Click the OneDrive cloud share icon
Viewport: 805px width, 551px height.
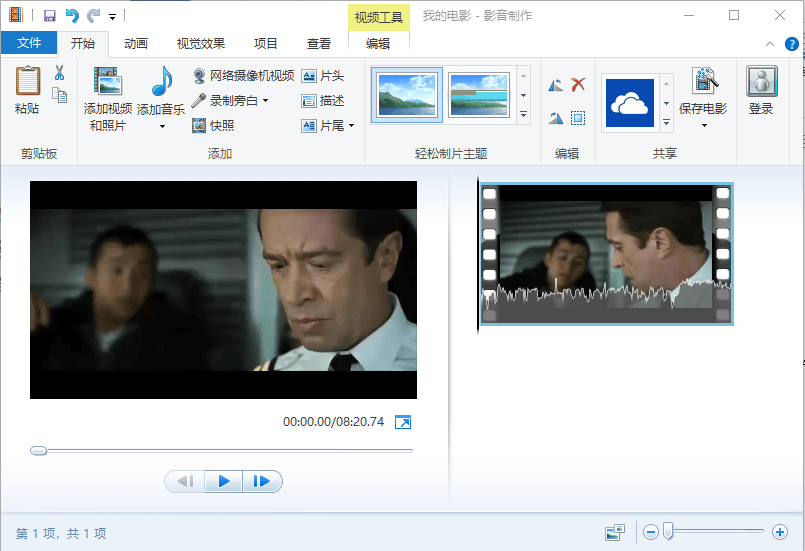pyautogui.click(x=629, y=103)
